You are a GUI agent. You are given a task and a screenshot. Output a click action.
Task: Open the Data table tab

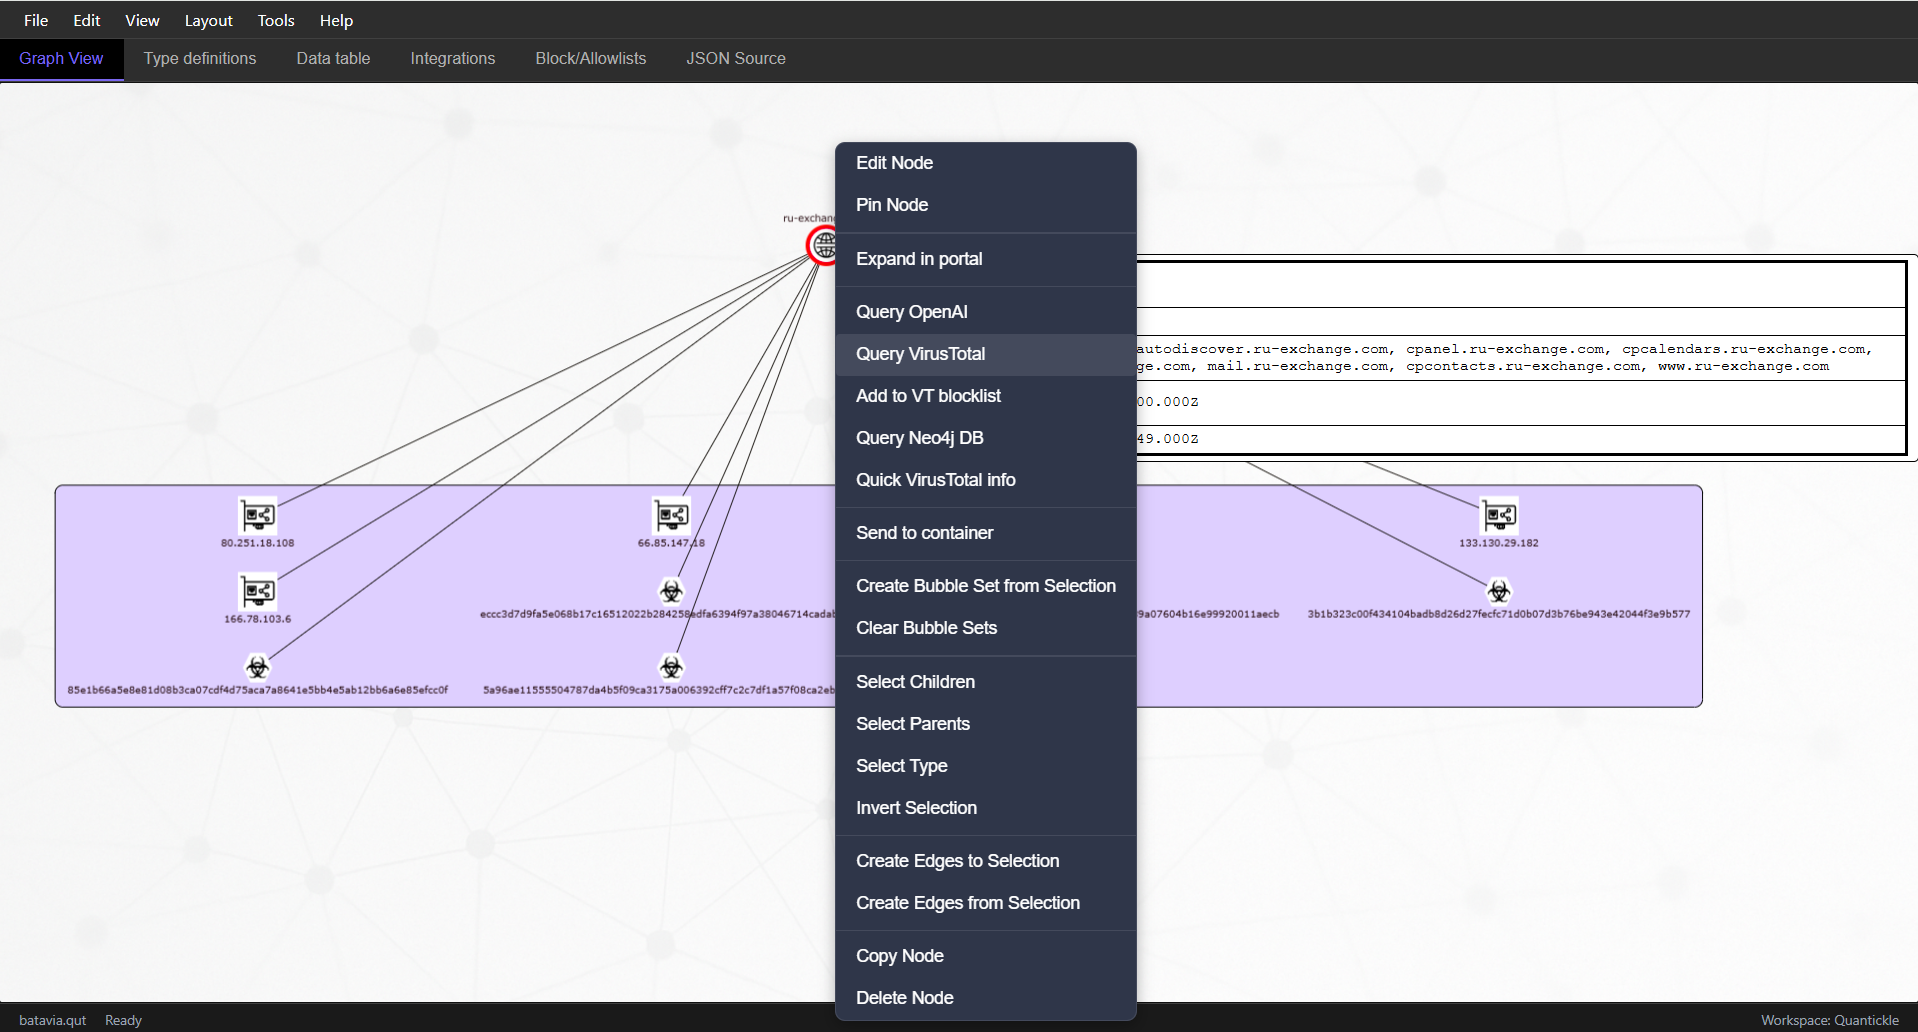click(333, 59)
